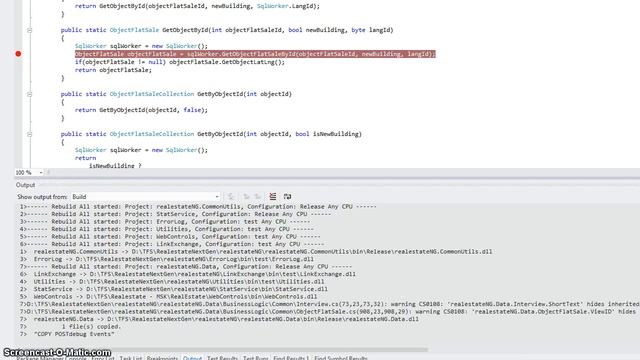Click the 'Output' panel title
This screenshot has height=360, width=640.
(x=25, y=185)
